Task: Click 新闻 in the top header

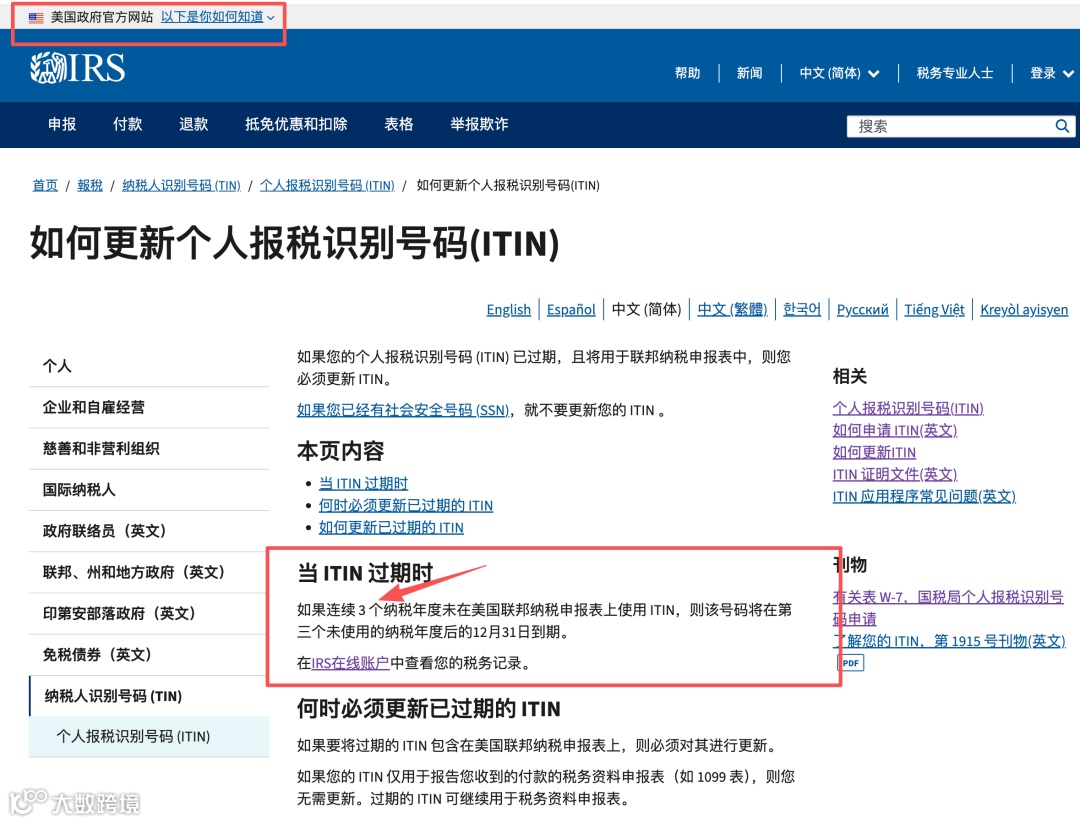Action: coord(749,73)
